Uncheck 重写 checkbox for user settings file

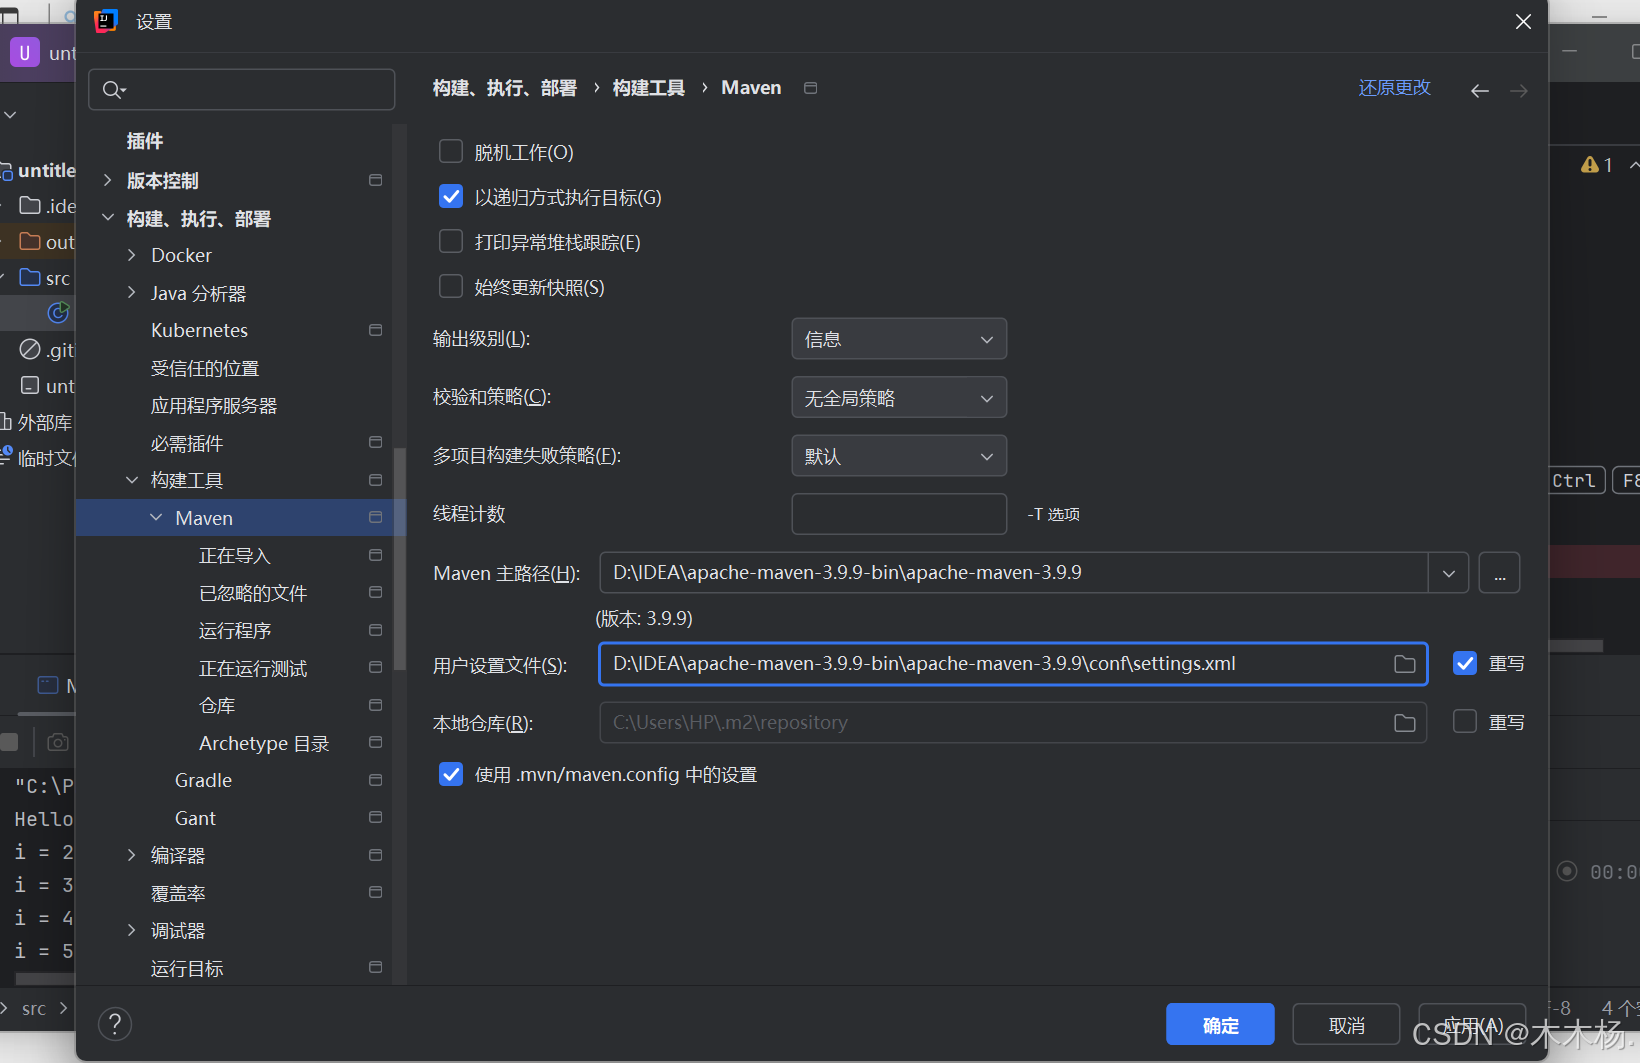[1465, 663]
